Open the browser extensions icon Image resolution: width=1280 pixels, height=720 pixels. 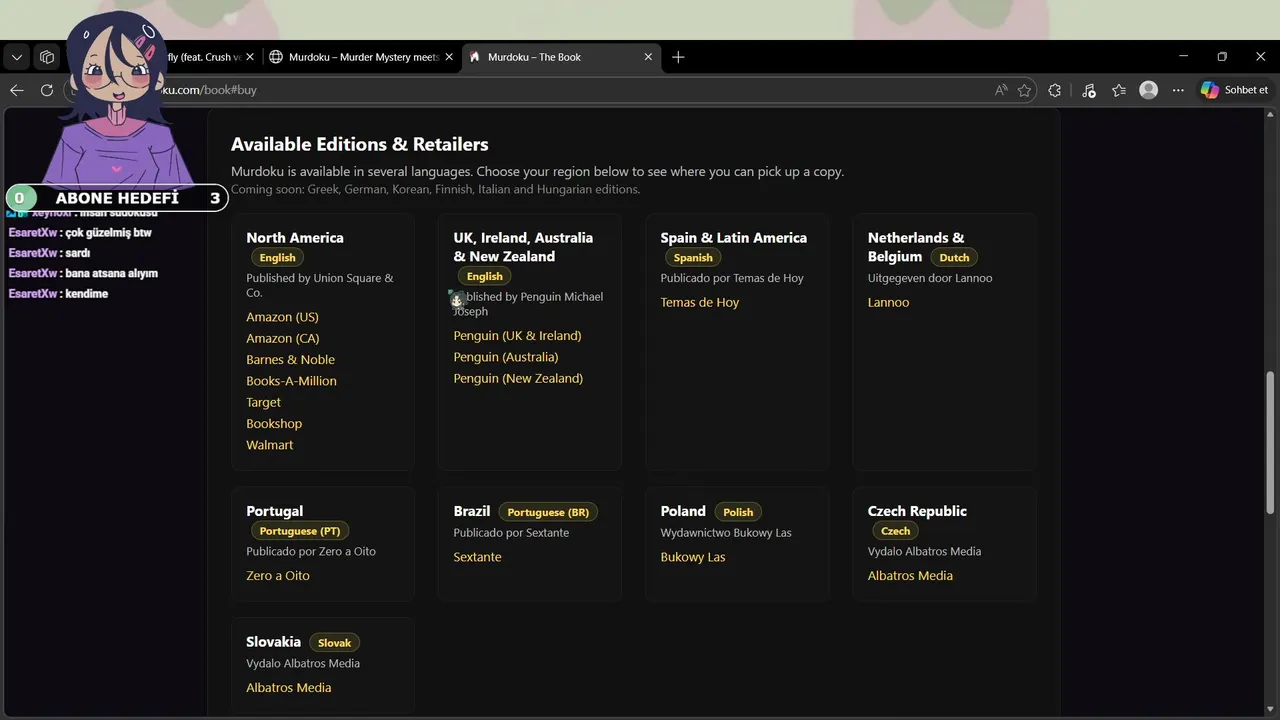pyautogui.click(x=1055, y=90)
